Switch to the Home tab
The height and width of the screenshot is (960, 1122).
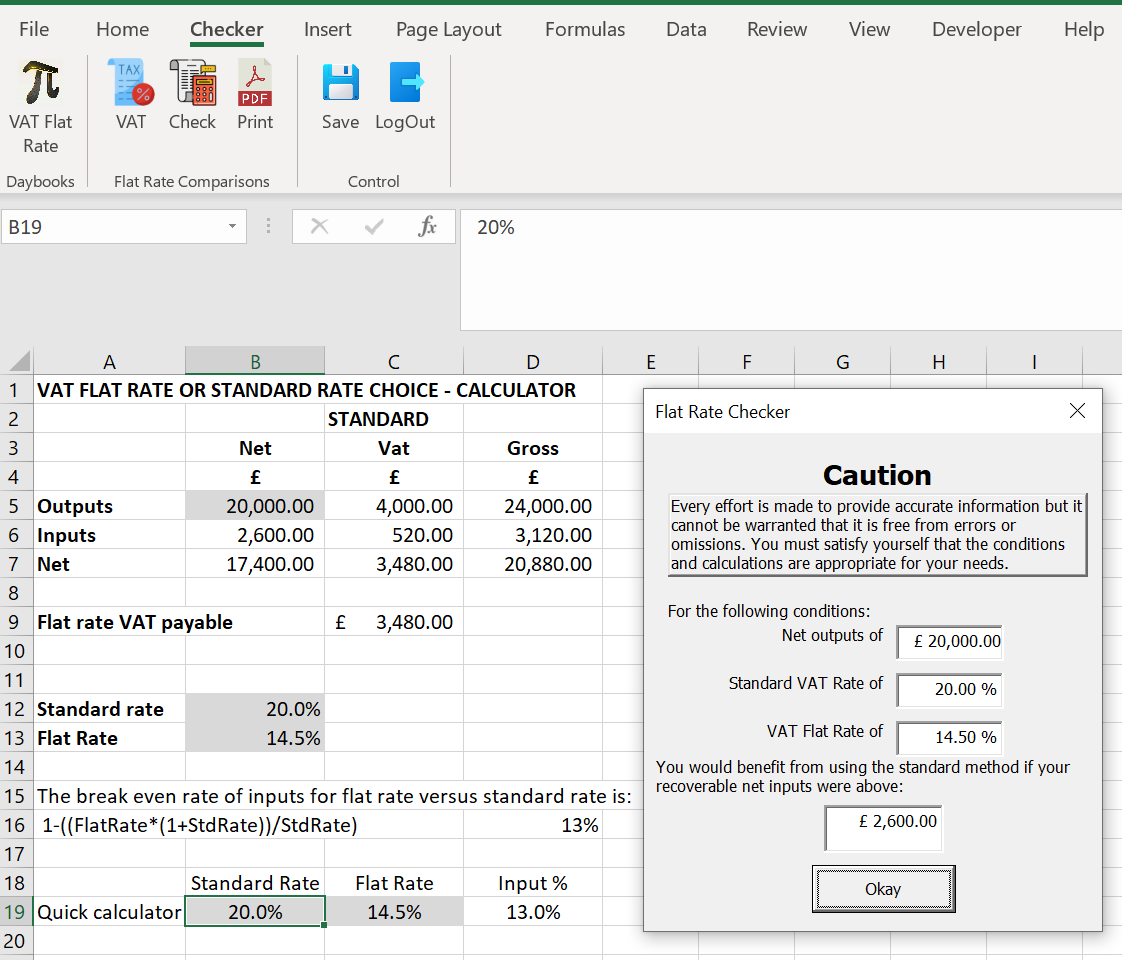click(x=122, y=29)
